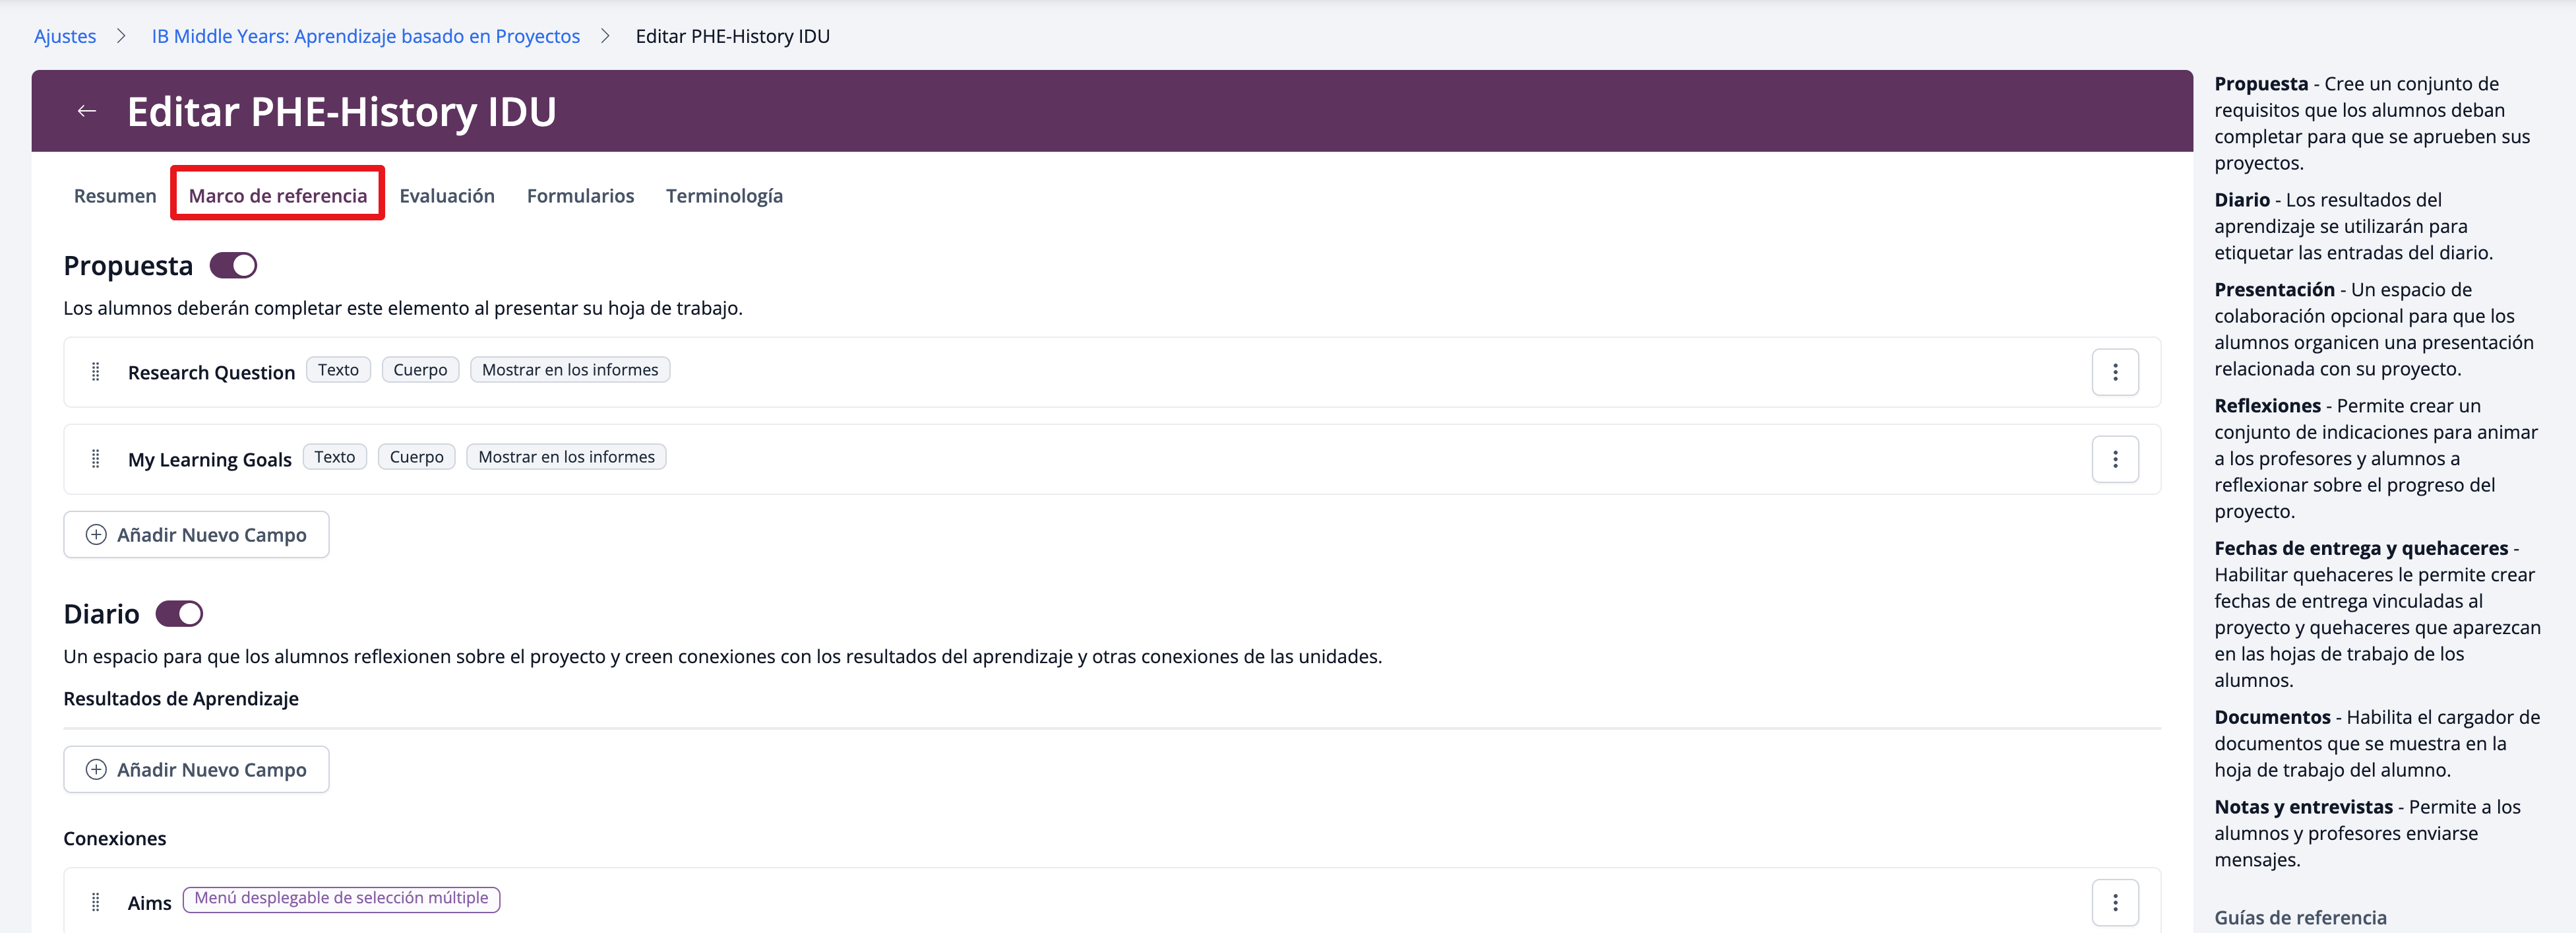
Task: Open IB Middle Years breadcrumb link
Action: tap(365, 36)
